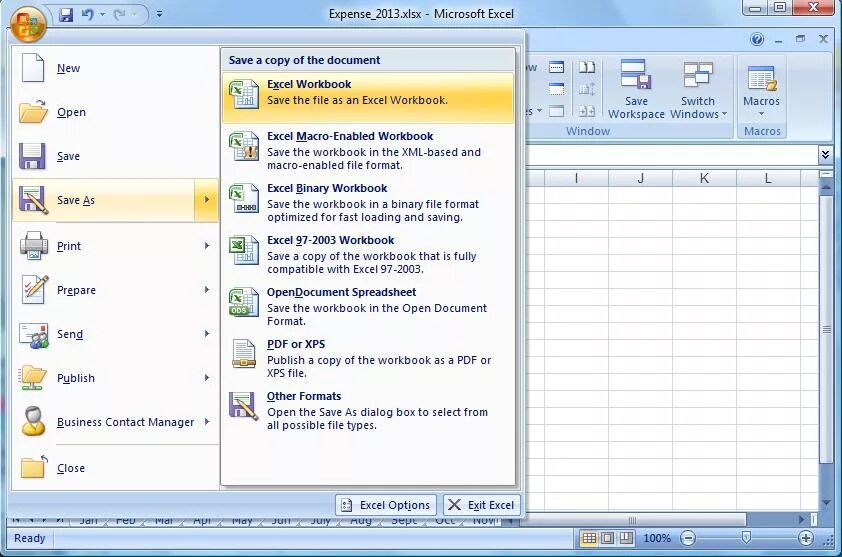Click the Publish network folder icon
Screen dimensions: 842x557
32,378
